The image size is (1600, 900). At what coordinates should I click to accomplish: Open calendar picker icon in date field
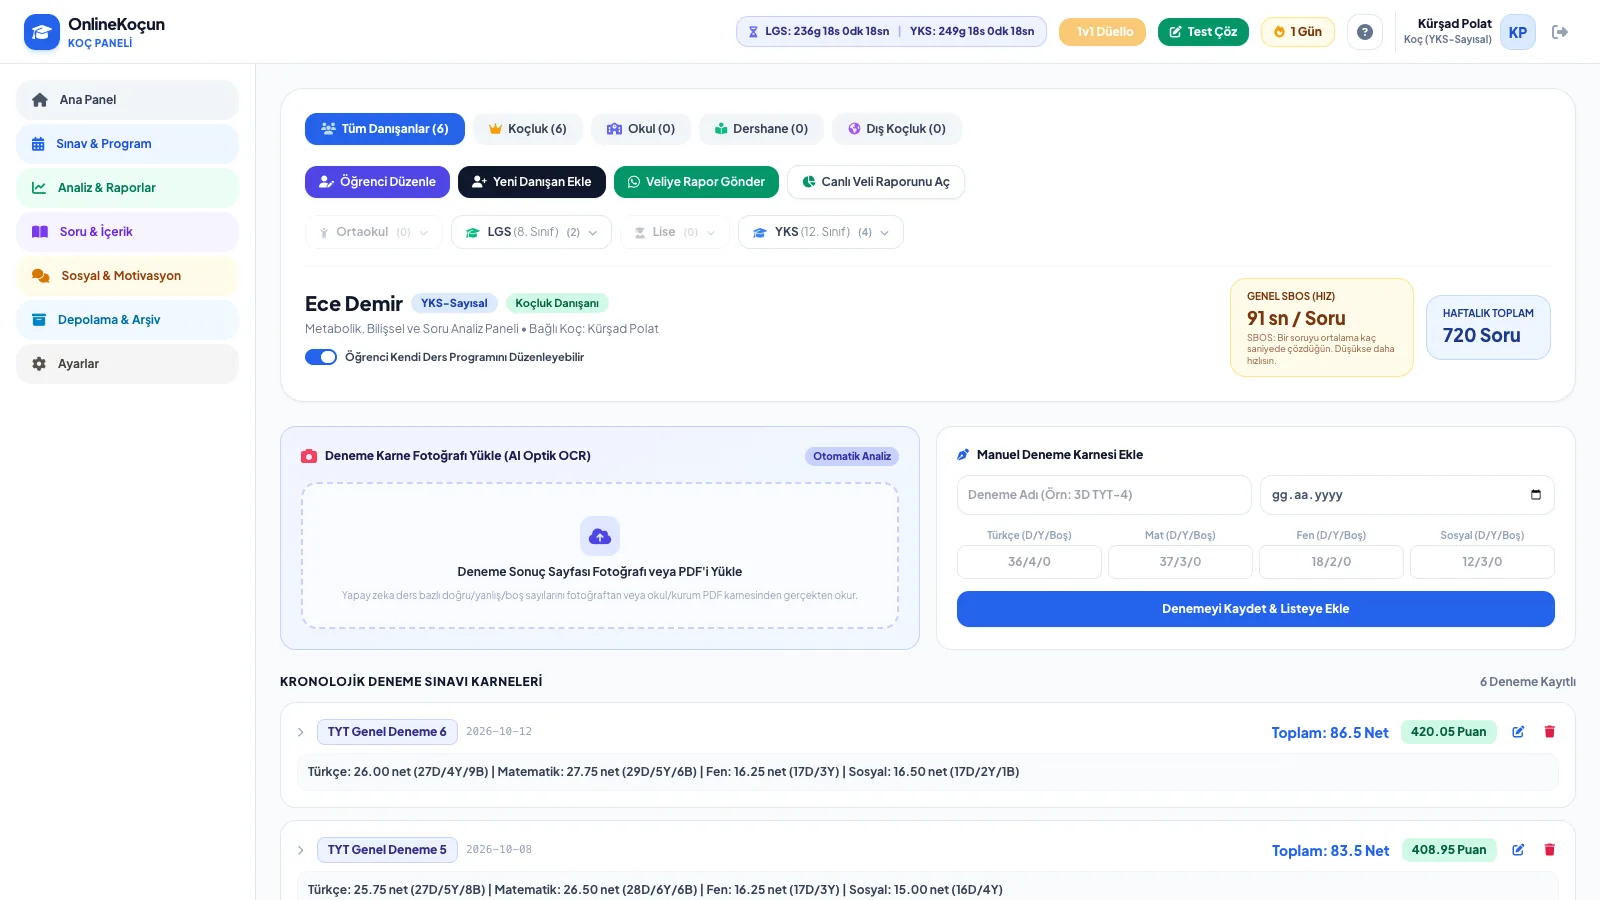pos(1536,495)
